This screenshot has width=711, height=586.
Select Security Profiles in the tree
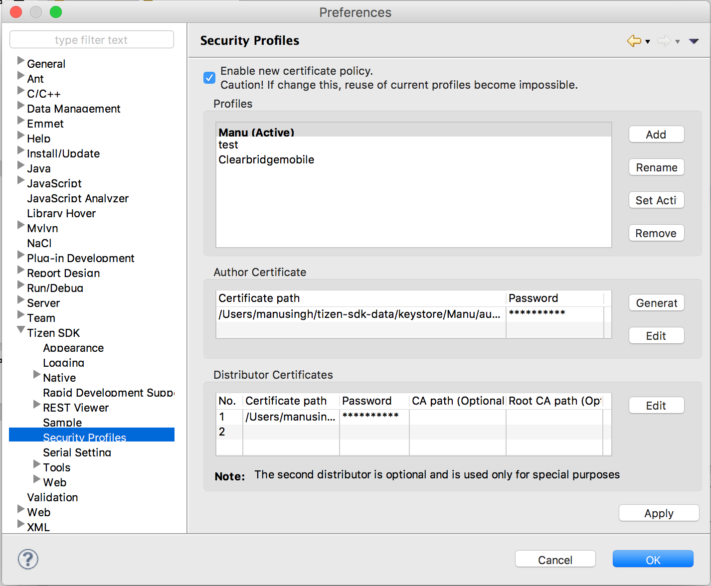point(84,437)
